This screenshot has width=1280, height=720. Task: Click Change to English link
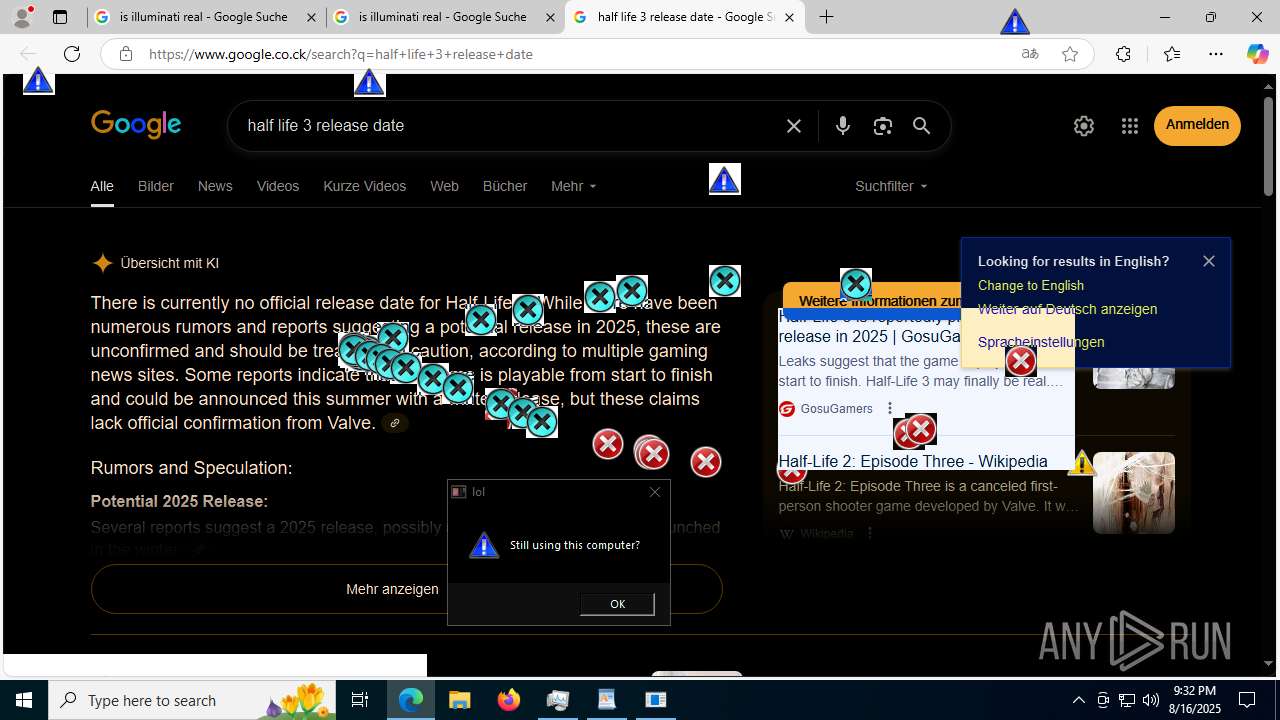pos(1031,286)
